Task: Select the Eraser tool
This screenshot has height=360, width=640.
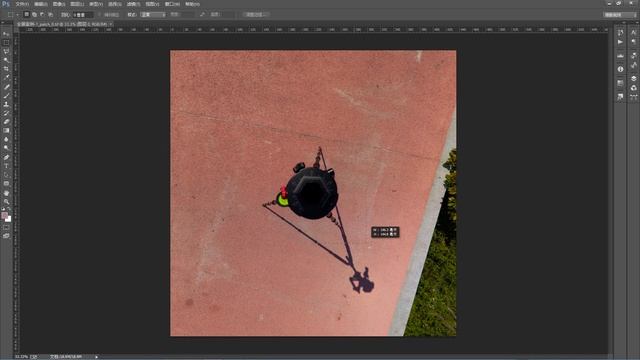Action: [x=6, y=122]
